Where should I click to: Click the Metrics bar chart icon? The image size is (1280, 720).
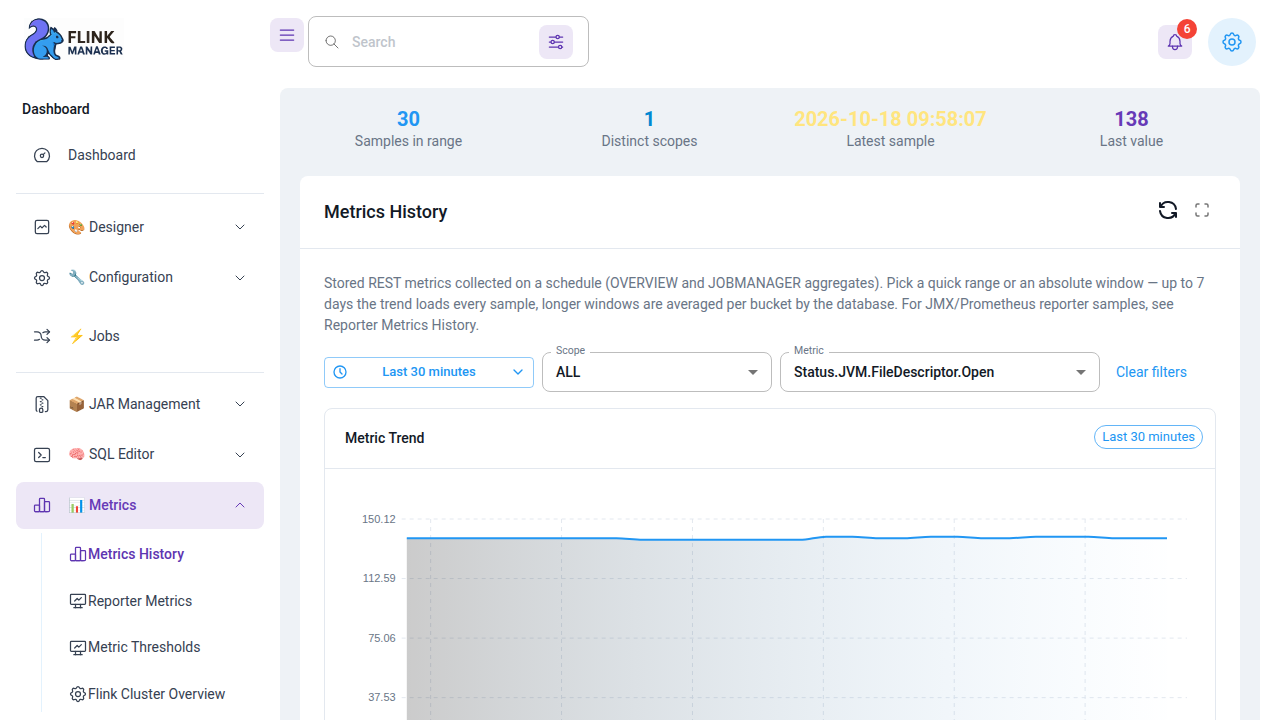42,505
